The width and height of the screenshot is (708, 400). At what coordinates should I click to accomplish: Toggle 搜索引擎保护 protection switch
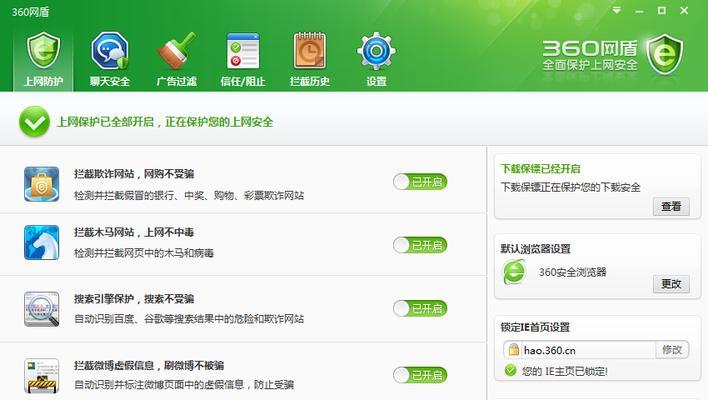point(420,309)
